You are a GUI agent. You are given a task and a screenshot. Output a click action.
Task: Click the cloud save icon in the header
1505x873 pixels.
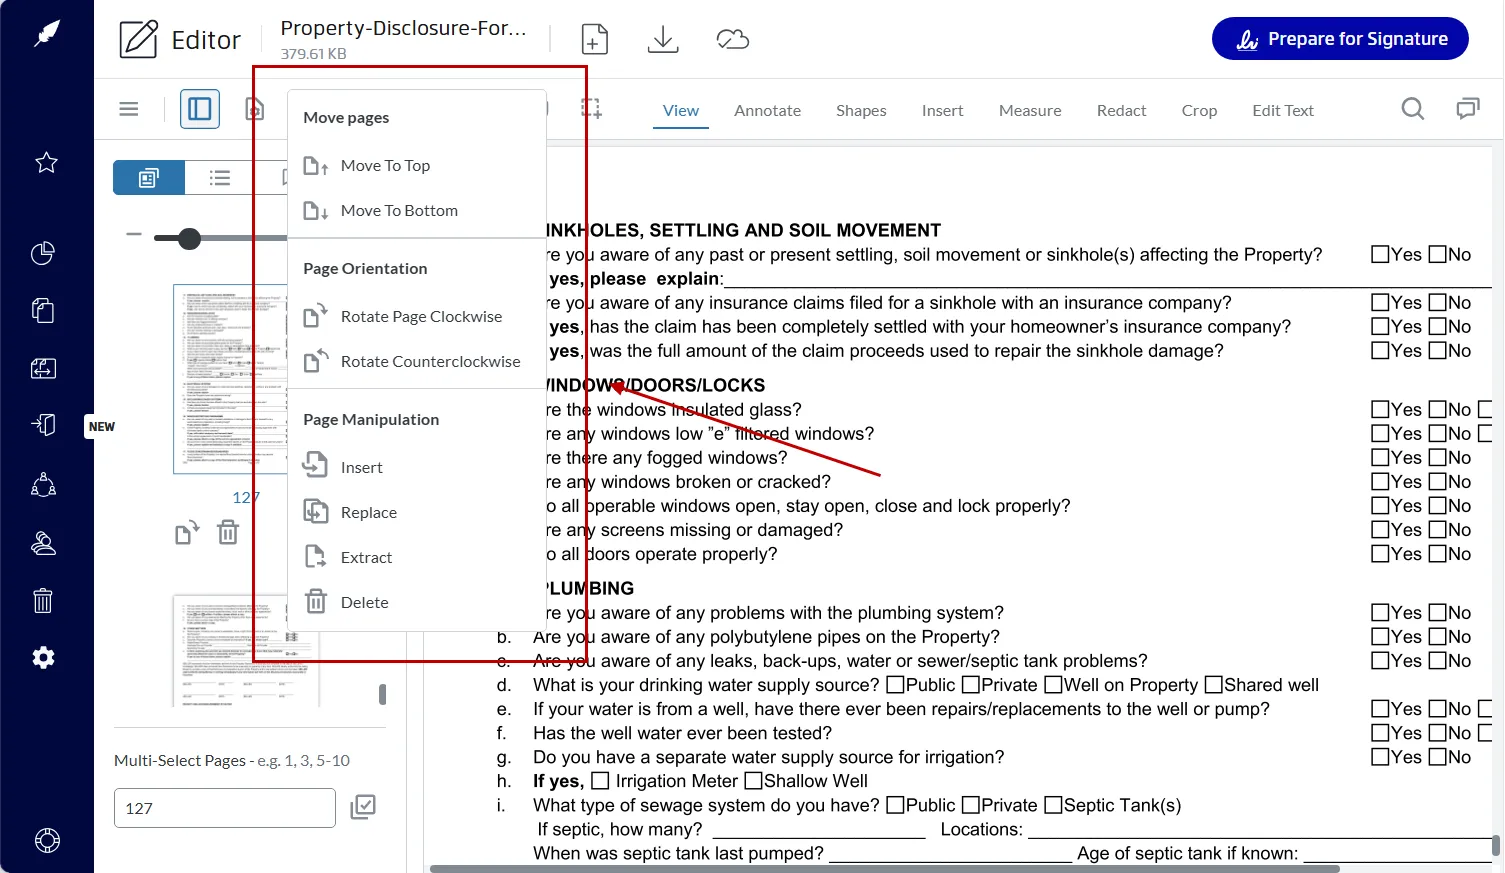pyautogui.click(x=733, y=39)
